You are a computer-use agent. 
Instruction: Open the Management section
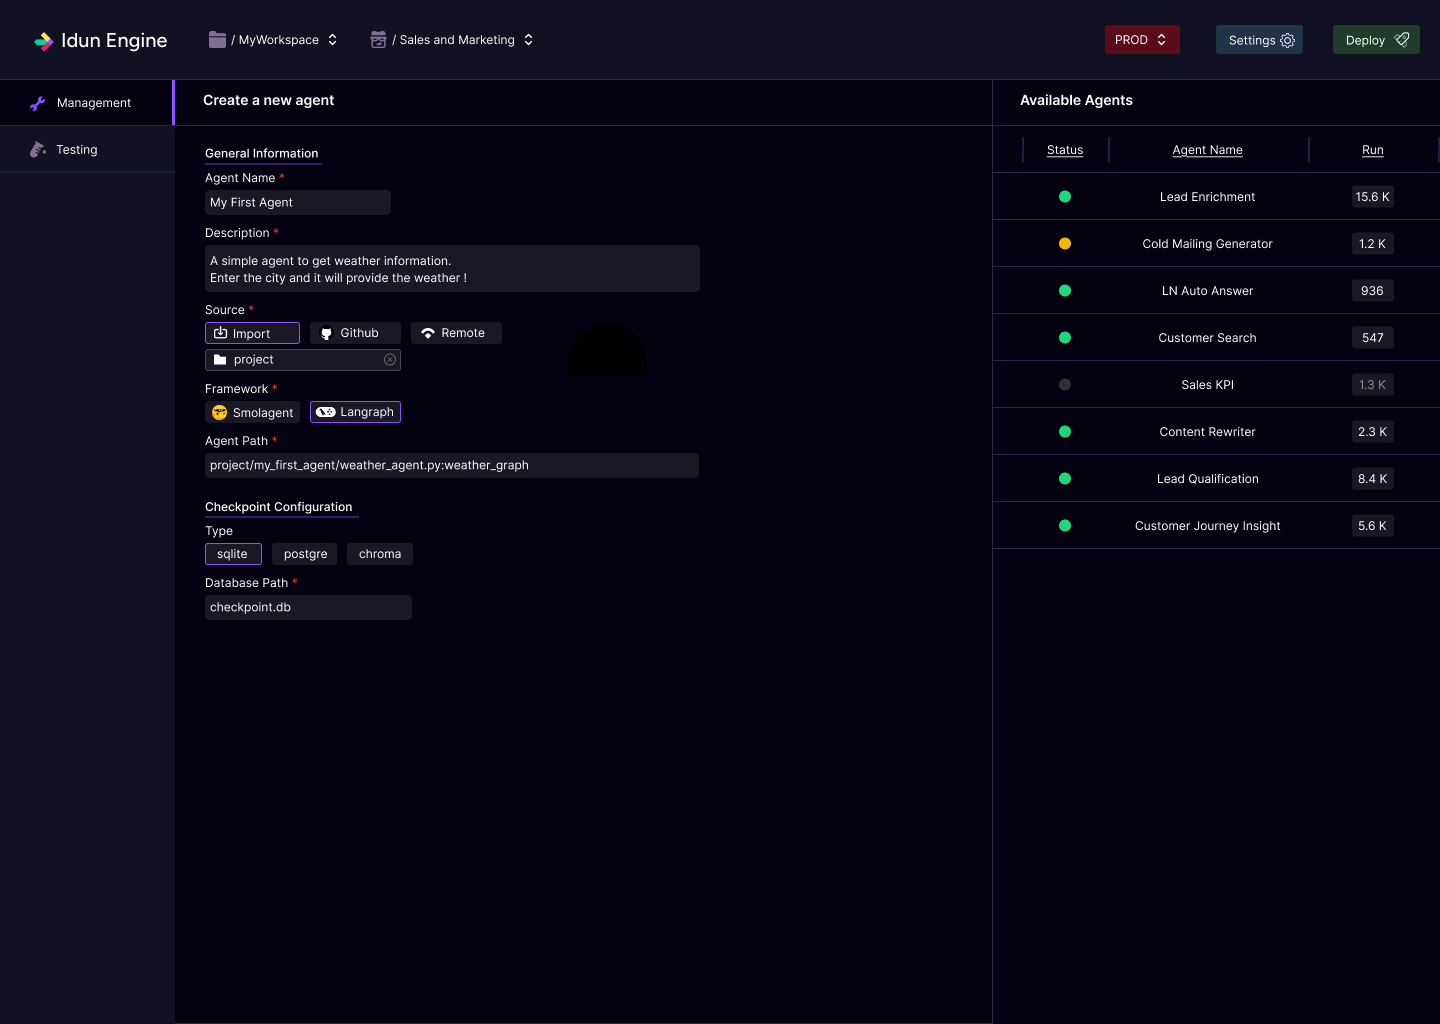tap(87, 103)
